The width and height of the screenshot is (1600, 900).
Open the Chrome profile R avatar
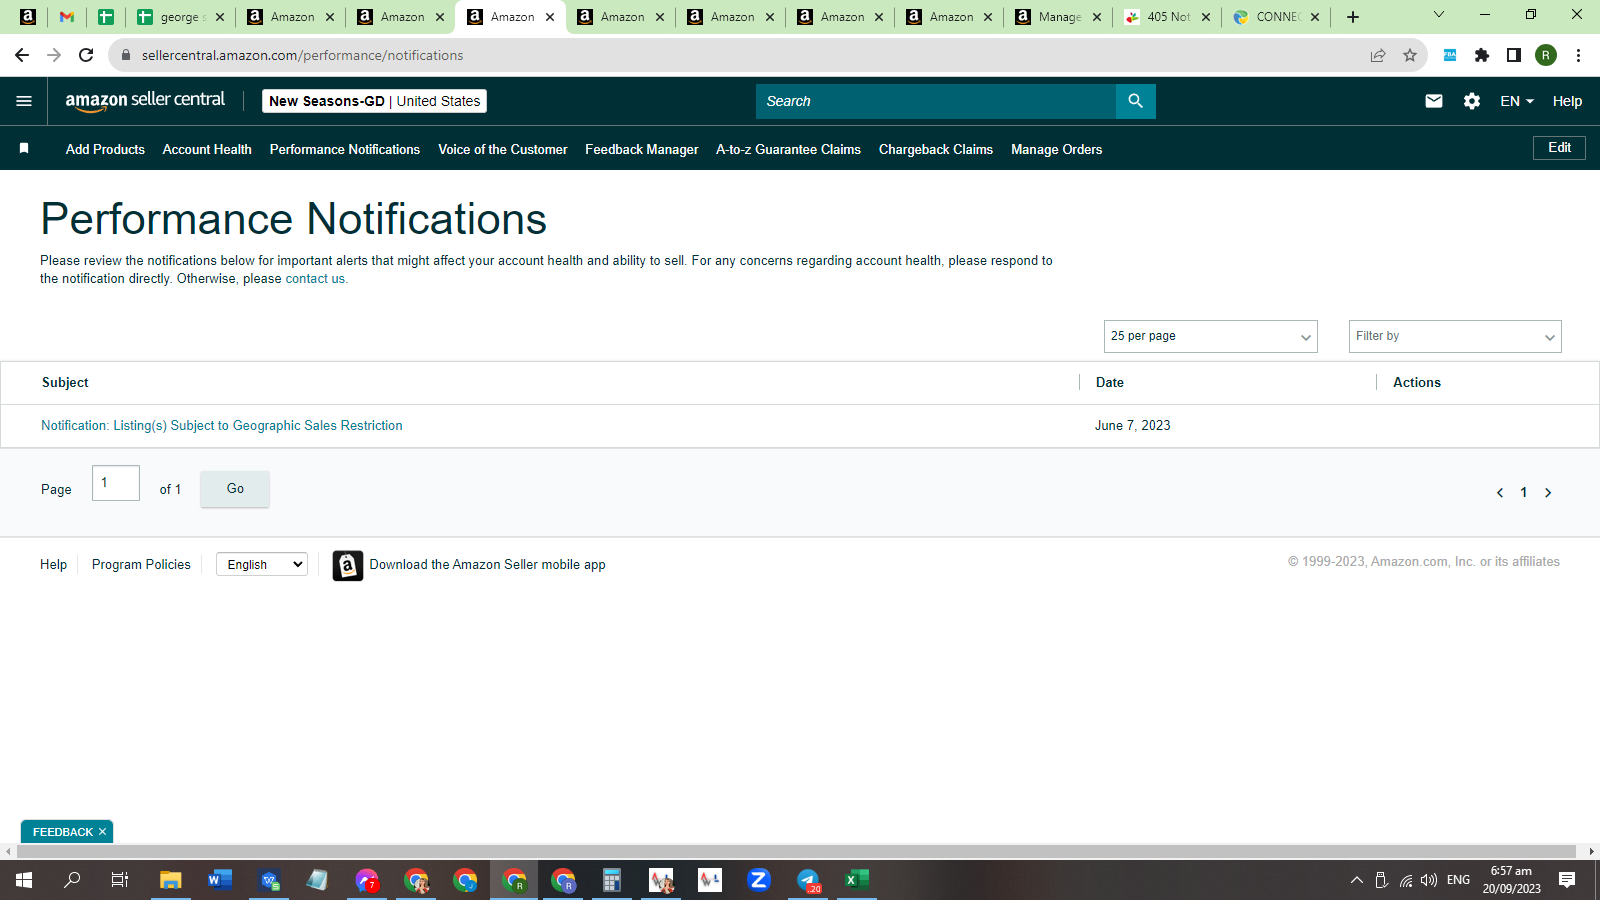click(x=1546, y=55)
